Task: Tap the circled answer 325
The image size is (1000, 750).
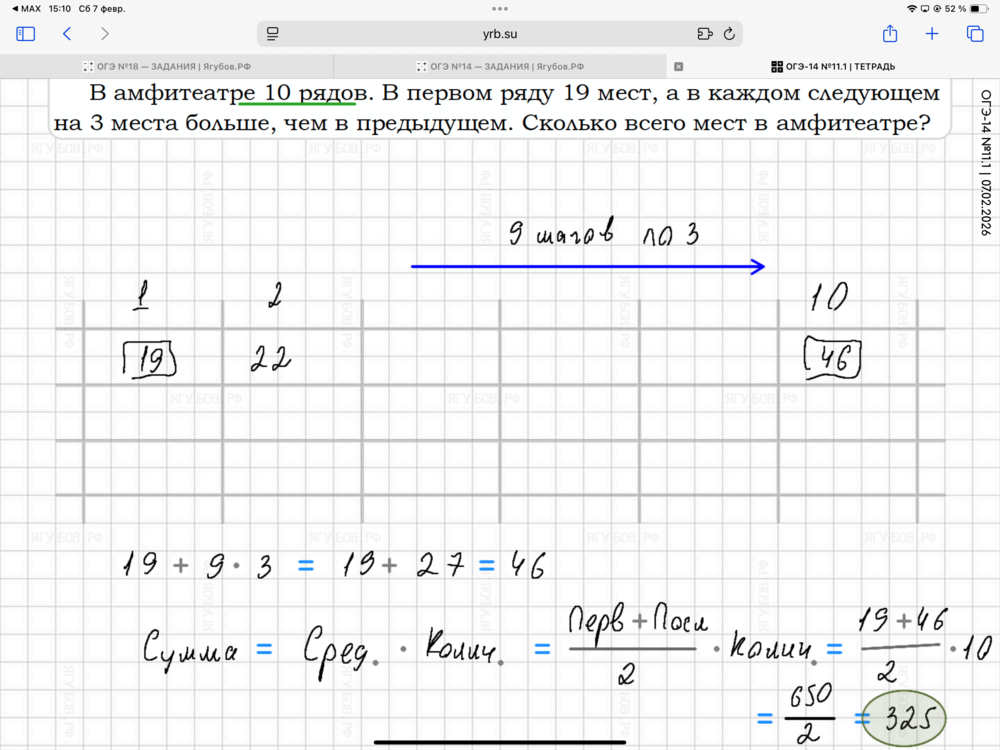Action: 903,717
